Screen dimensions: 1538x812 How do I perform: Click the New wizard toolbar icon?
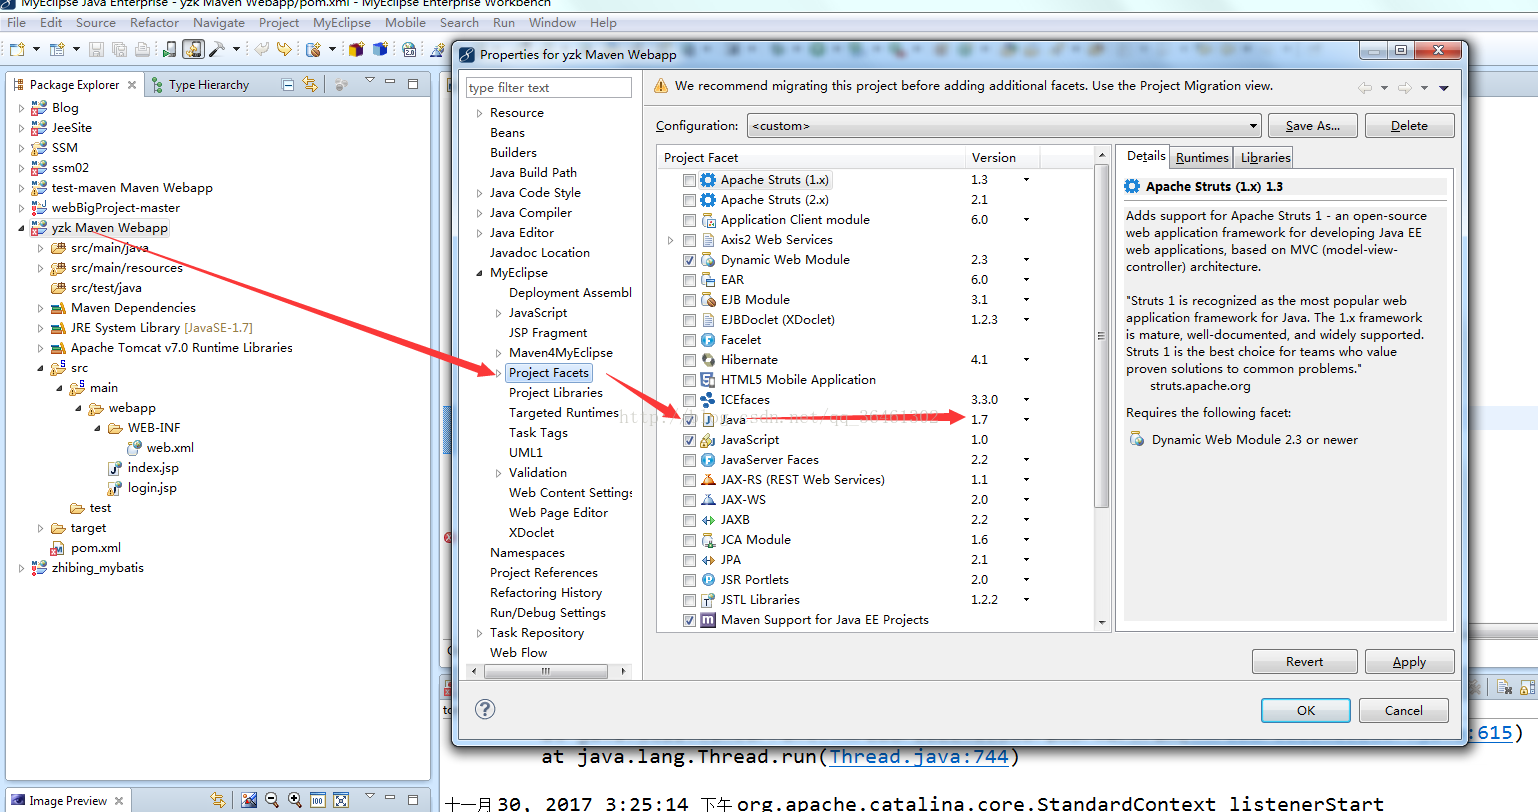(x=17, y=48)
